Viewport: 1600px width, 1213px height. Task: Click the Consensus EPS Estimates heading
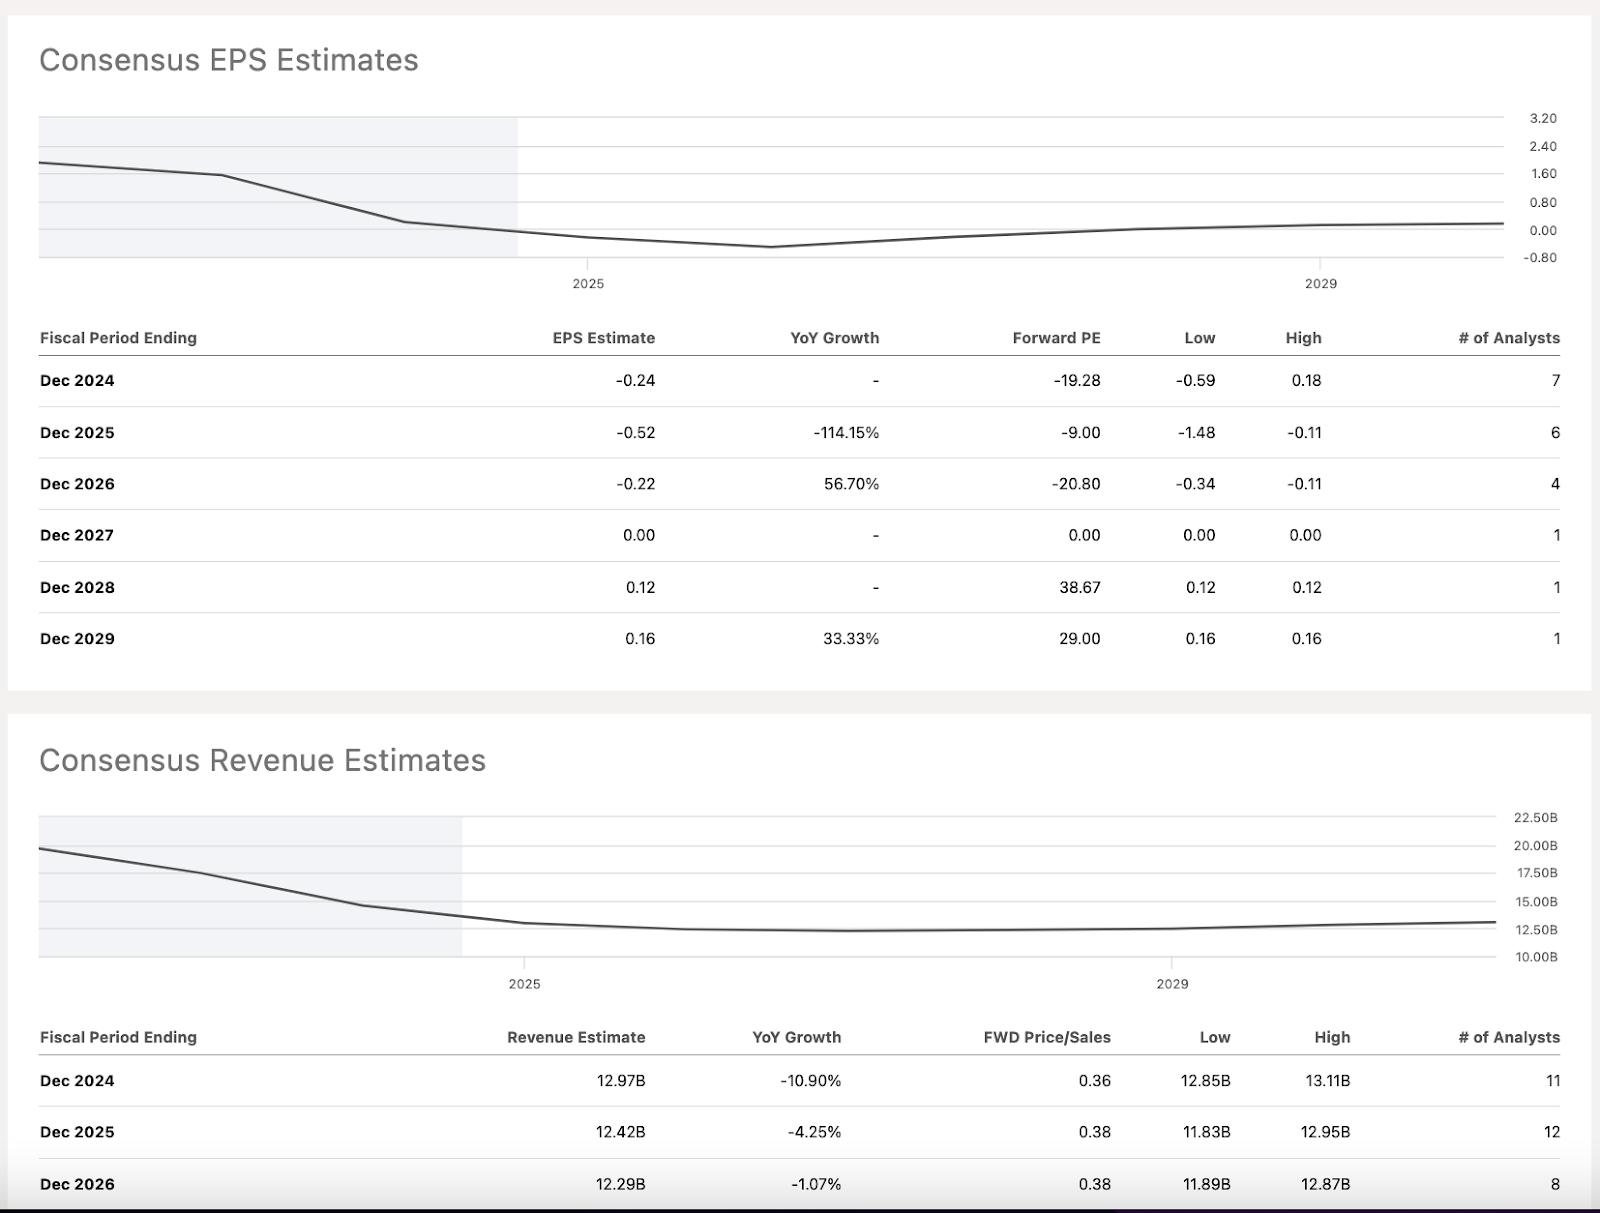coord(228,60)
